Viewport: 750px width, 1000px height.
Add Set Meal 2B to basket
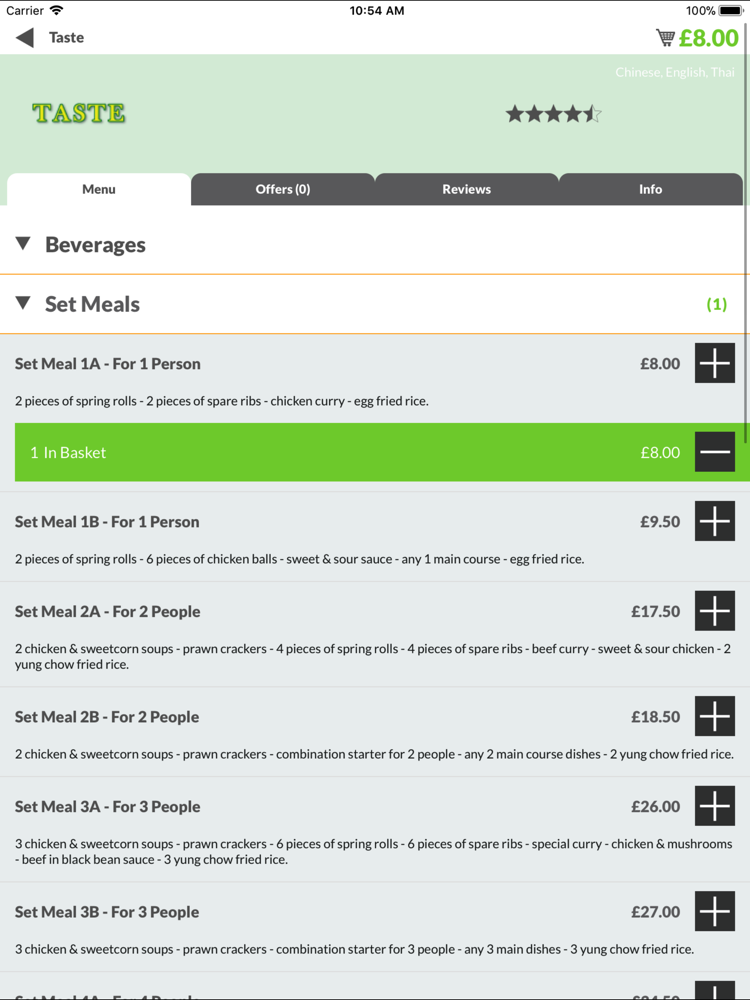coord(714,716)
